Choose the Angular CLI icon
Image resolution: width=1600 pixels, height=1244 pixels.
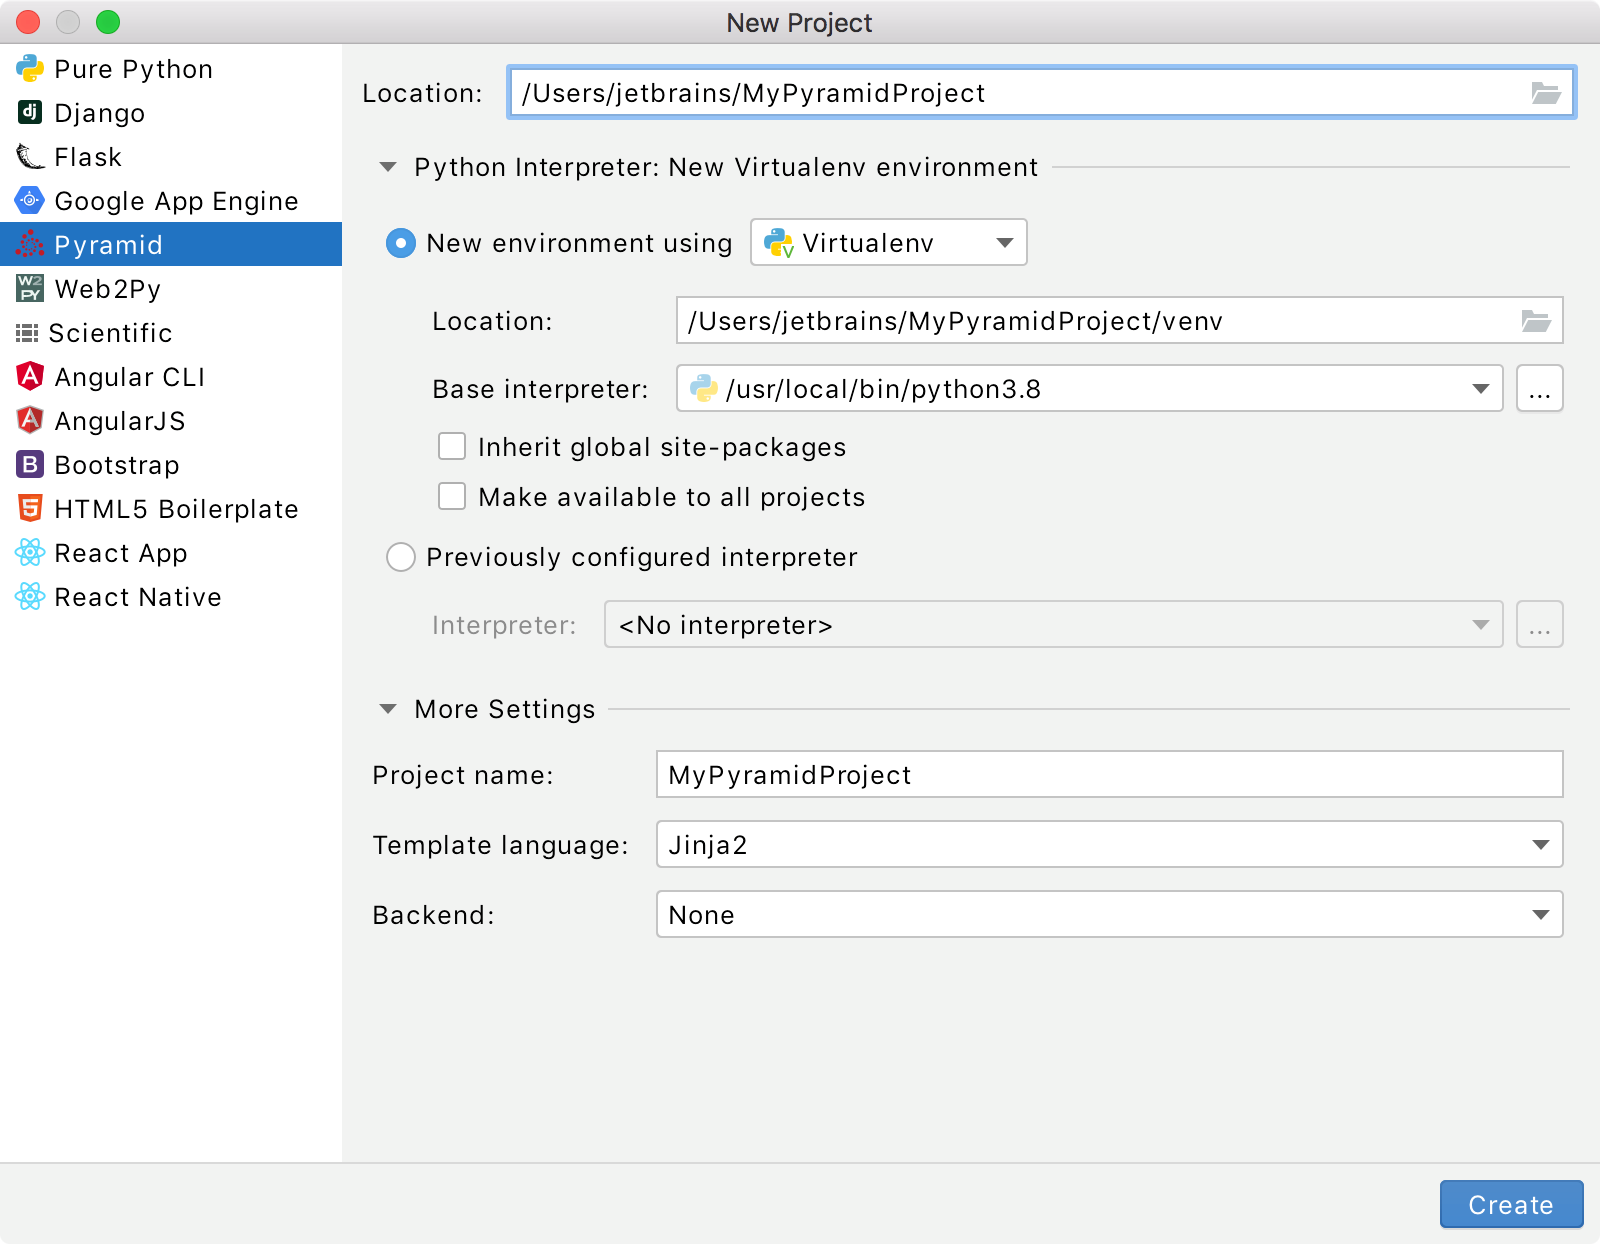[x=30, y=376]
